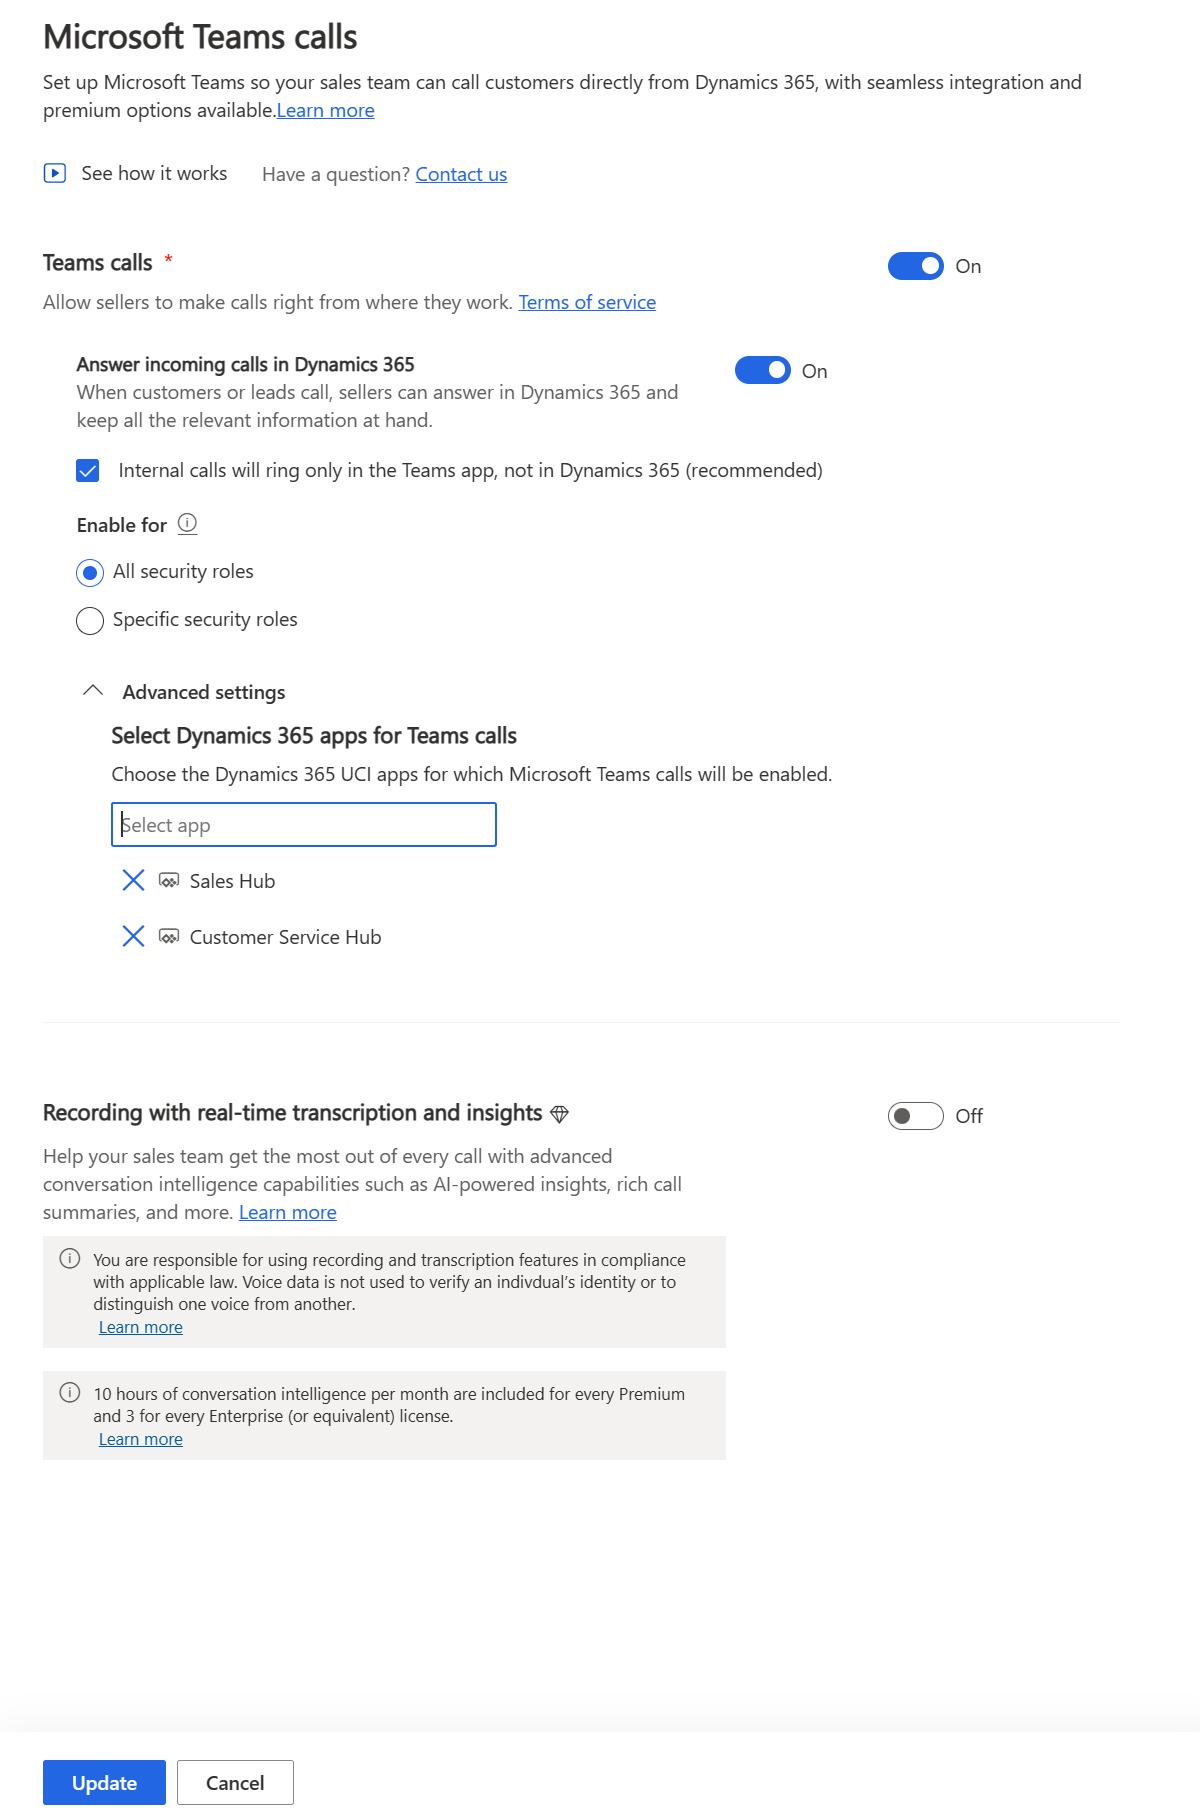Click the Contact us link
This screenshot has width=1200, height=1814.
tap(461, 174)
